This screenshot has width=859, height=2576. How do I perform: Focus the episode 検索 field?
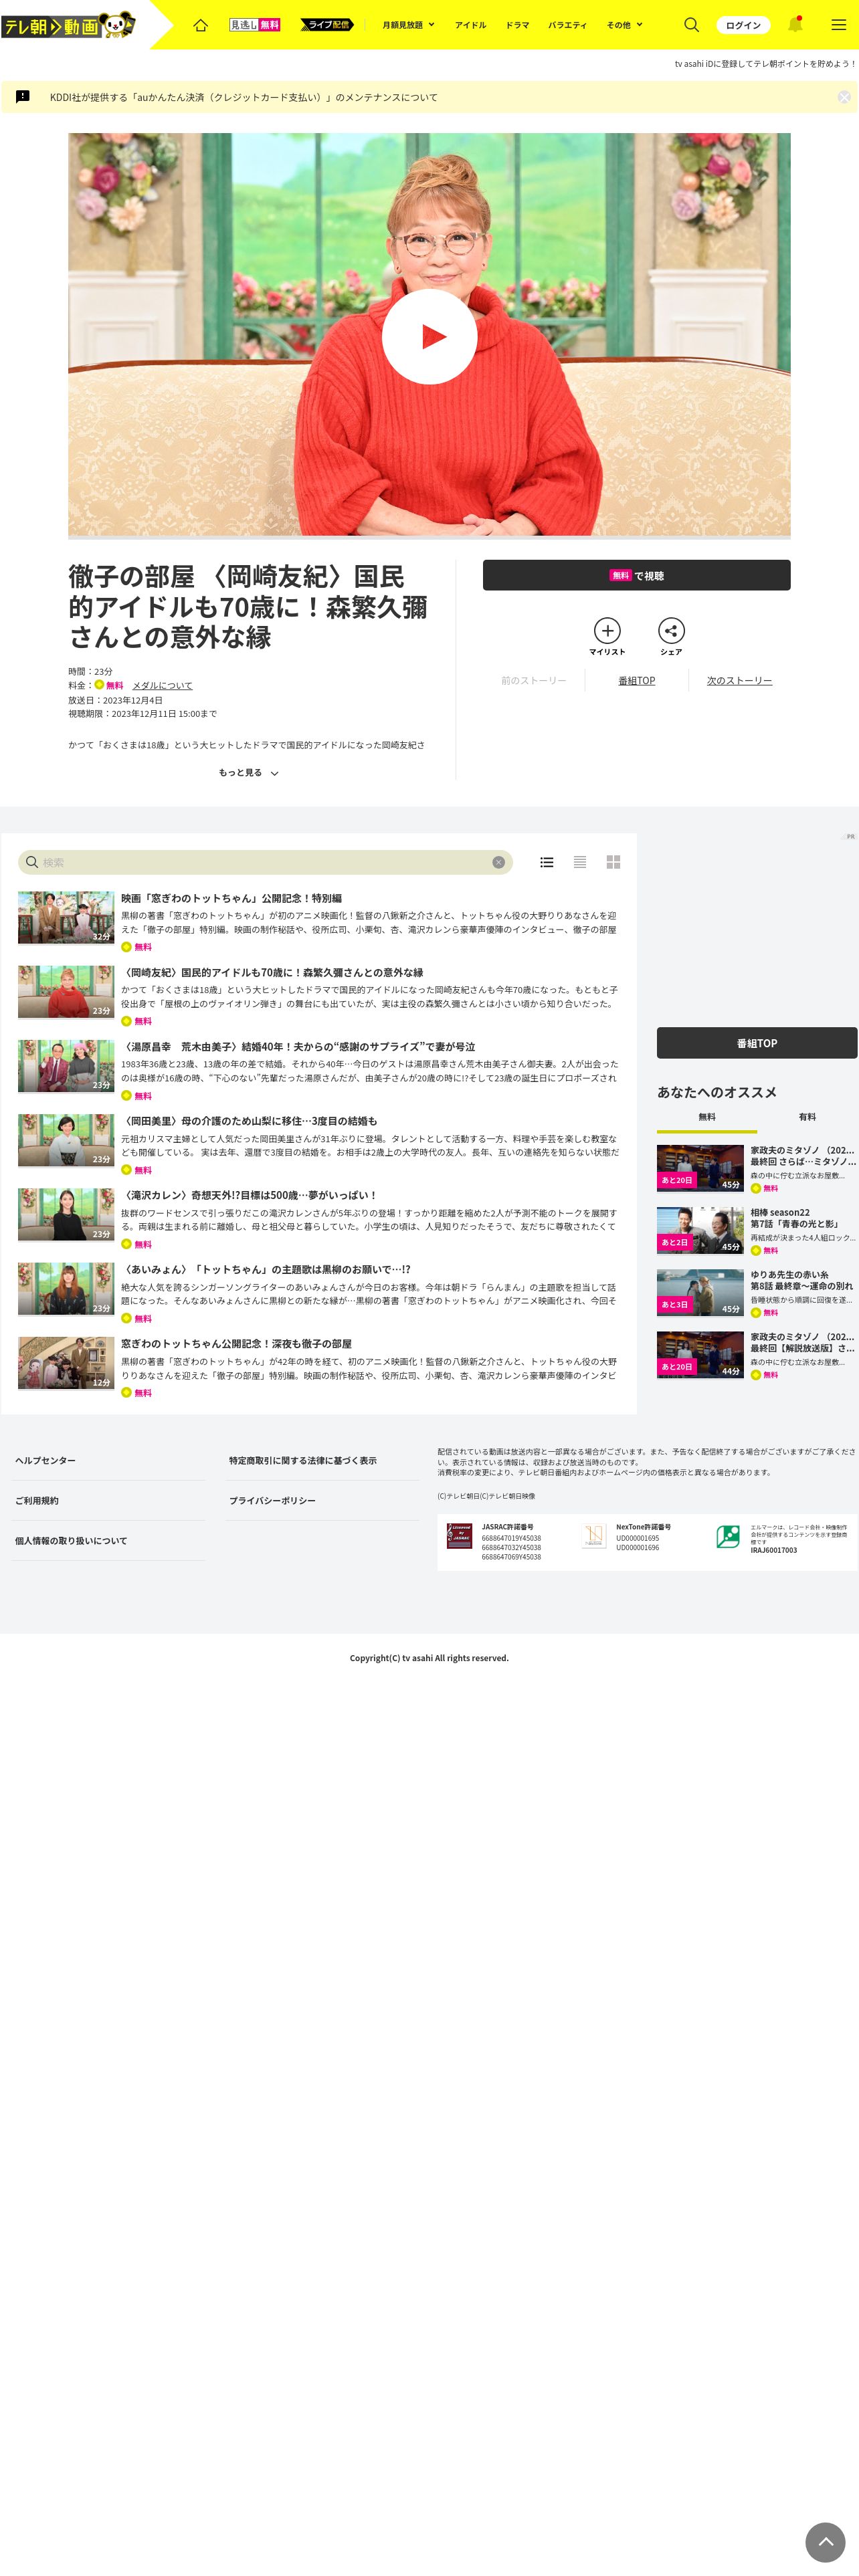[x=265, y=862]
